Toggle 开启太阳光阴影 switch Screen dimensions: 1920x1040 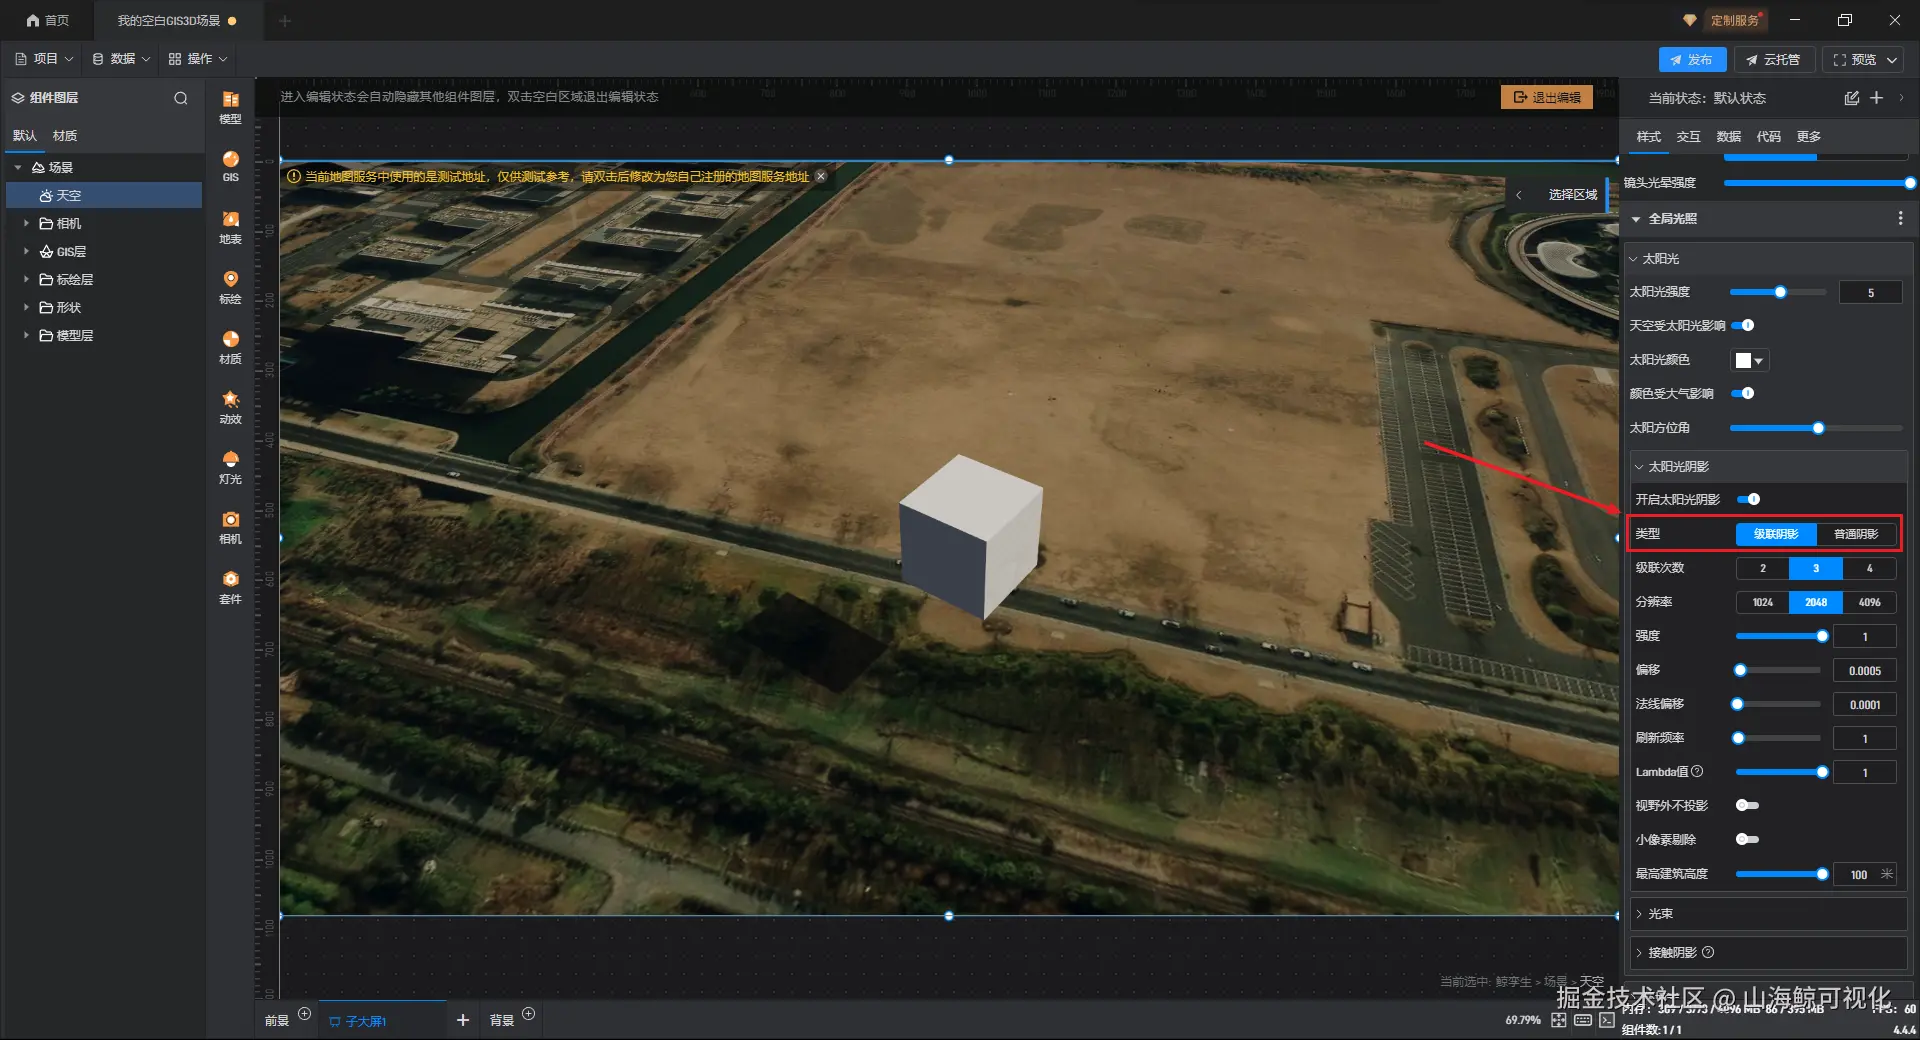[x=1748, y=499]
